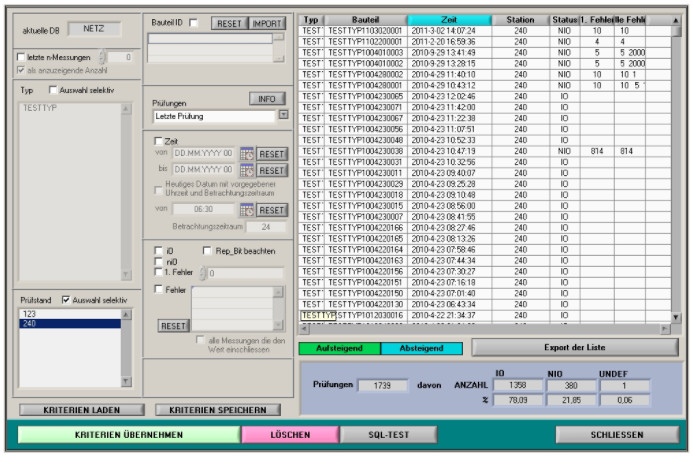This screenshot has height=457, width=693.
Task: Select green Aufsteigend sort order
Action: pyautogui.click(x=340, y=348)
